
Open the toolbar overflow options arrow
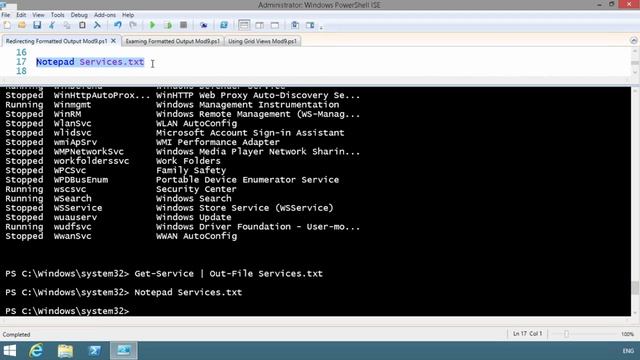pos(321,27)
